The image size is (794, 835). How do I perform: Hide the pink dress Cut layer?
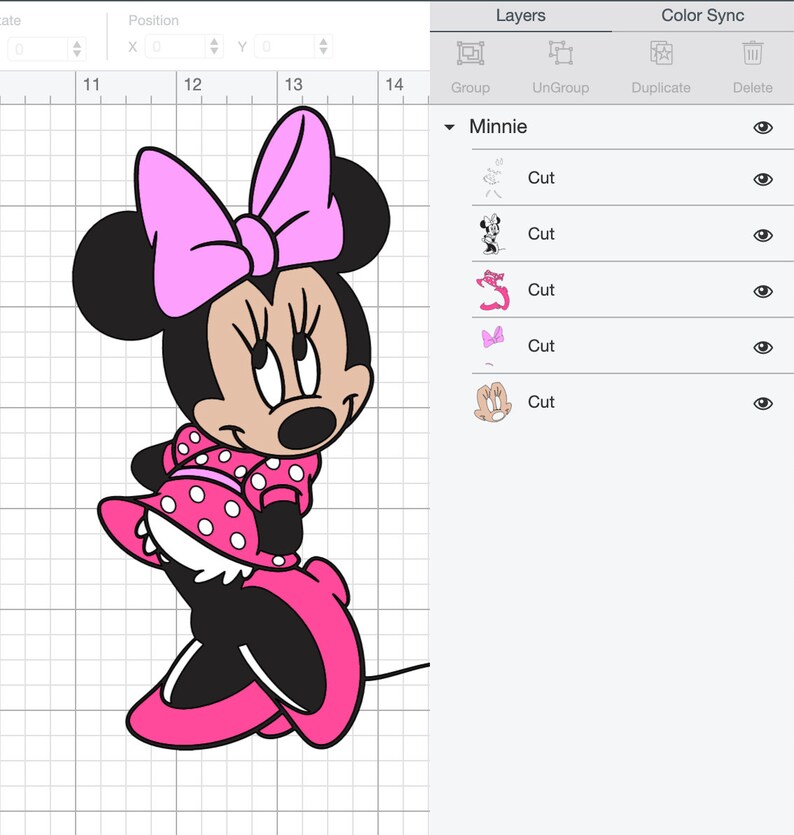click(x=763, y=291)
